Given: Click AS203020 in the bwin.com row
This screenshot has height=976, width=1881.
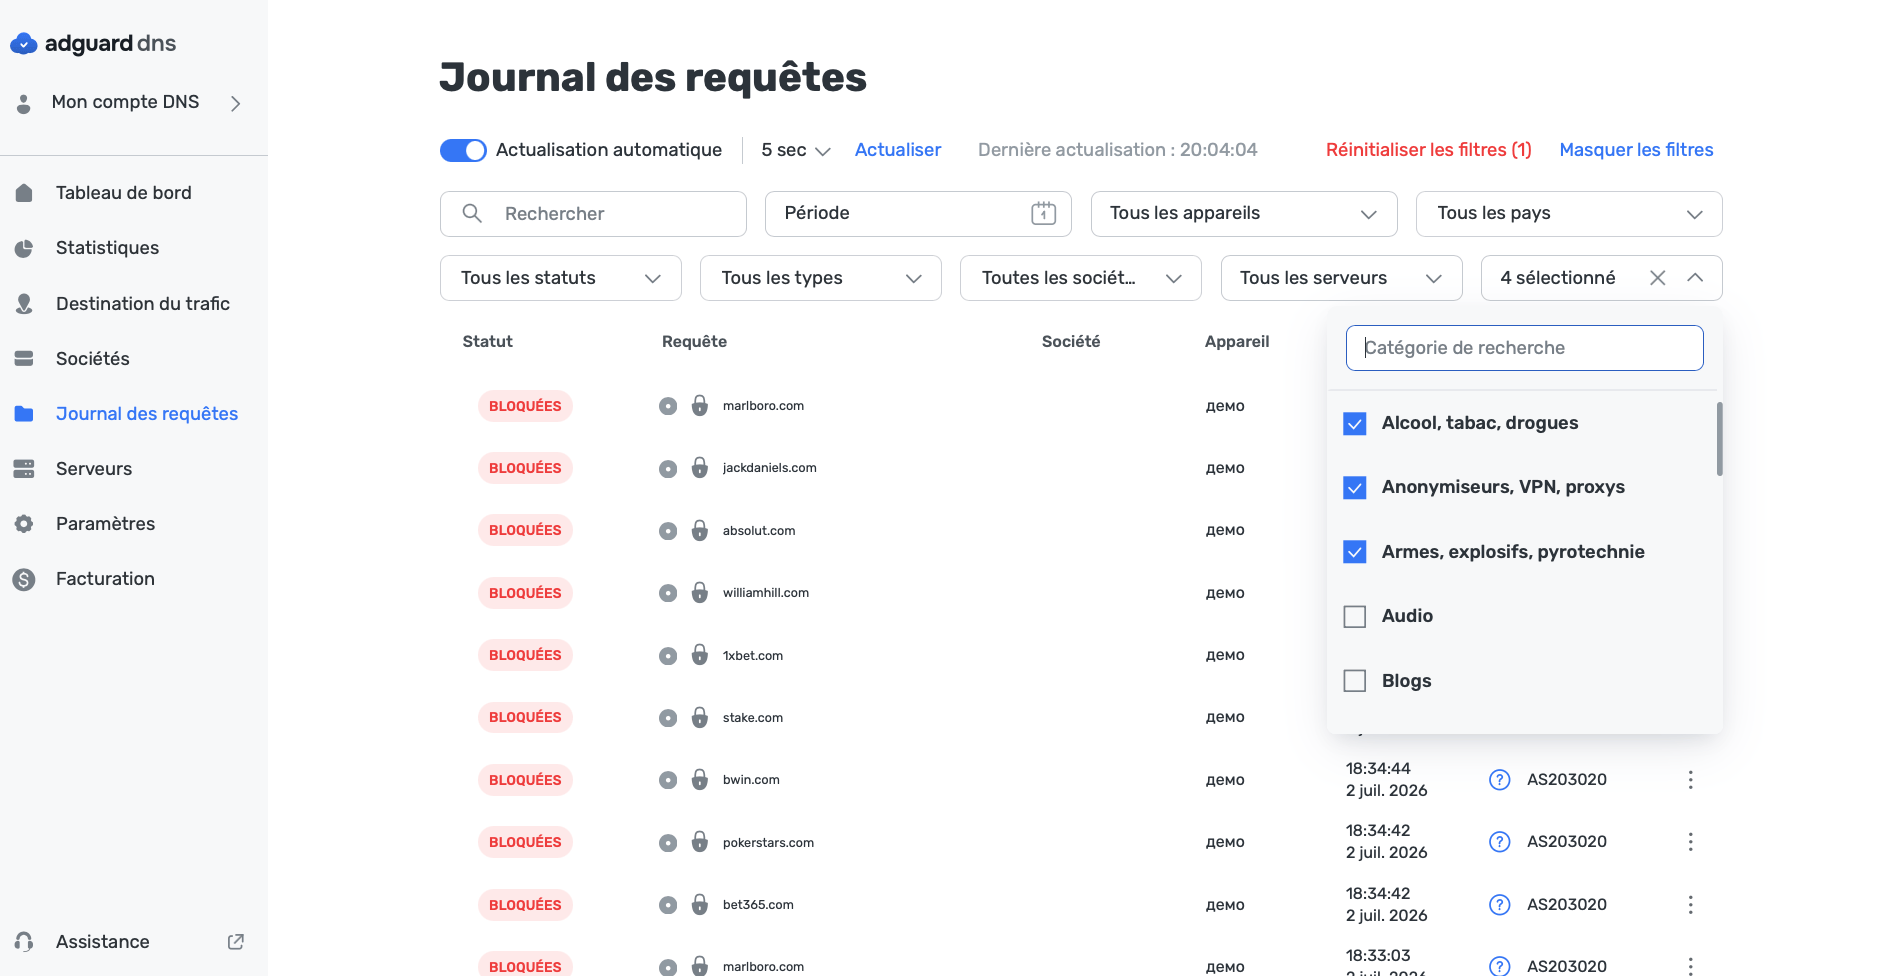Looking at the screenshot, I should point(1567,780).
